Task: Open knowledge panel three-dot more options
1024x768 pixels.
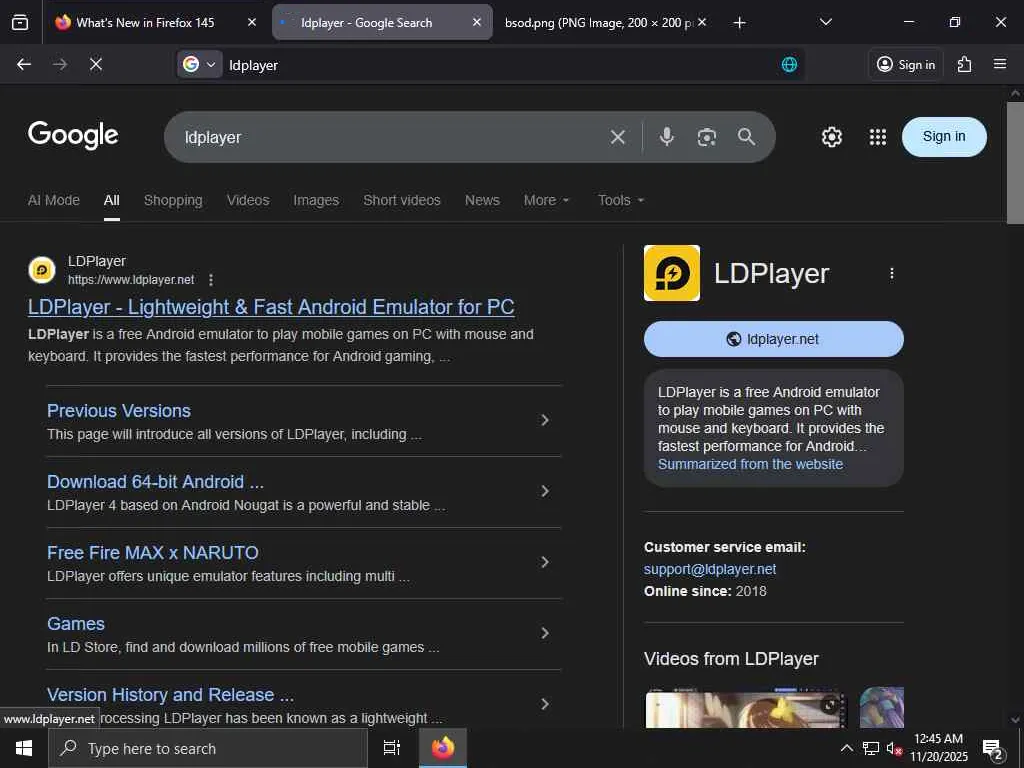Action: tap(891, 274)
